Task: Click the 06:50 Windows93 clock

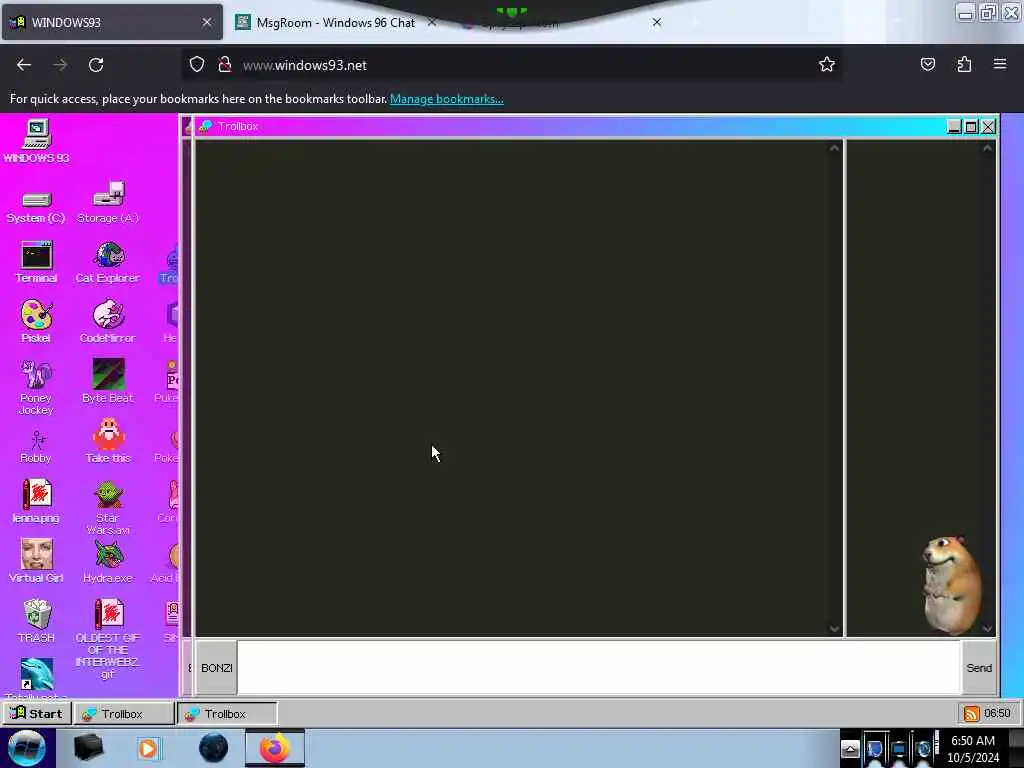Action: click(997, 713)
